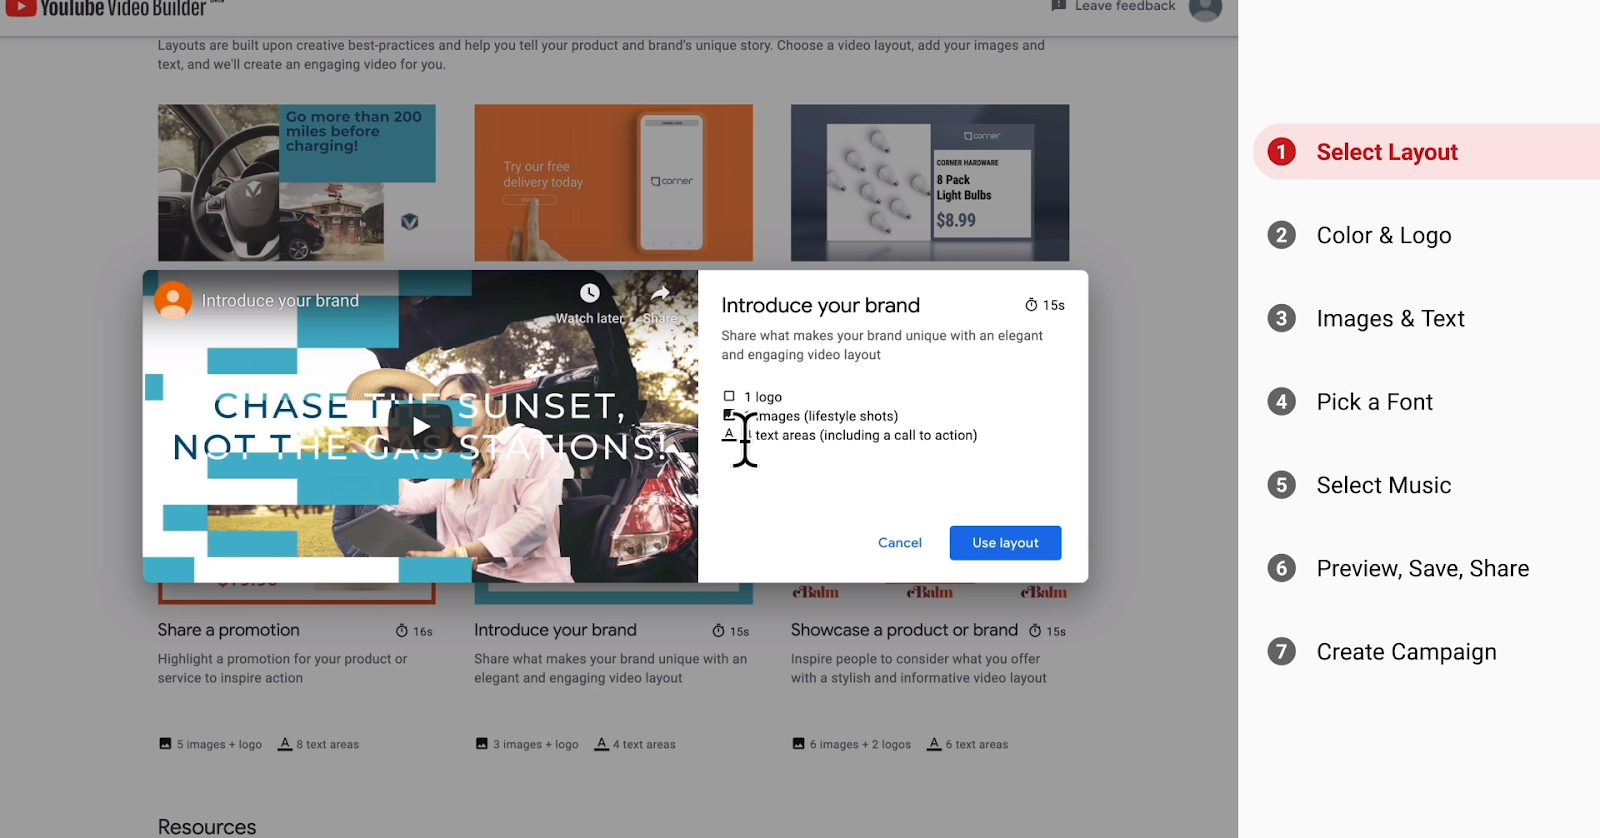Click the 'Create Campaign' step label

pyautogui.click(x=1406, y=652)
